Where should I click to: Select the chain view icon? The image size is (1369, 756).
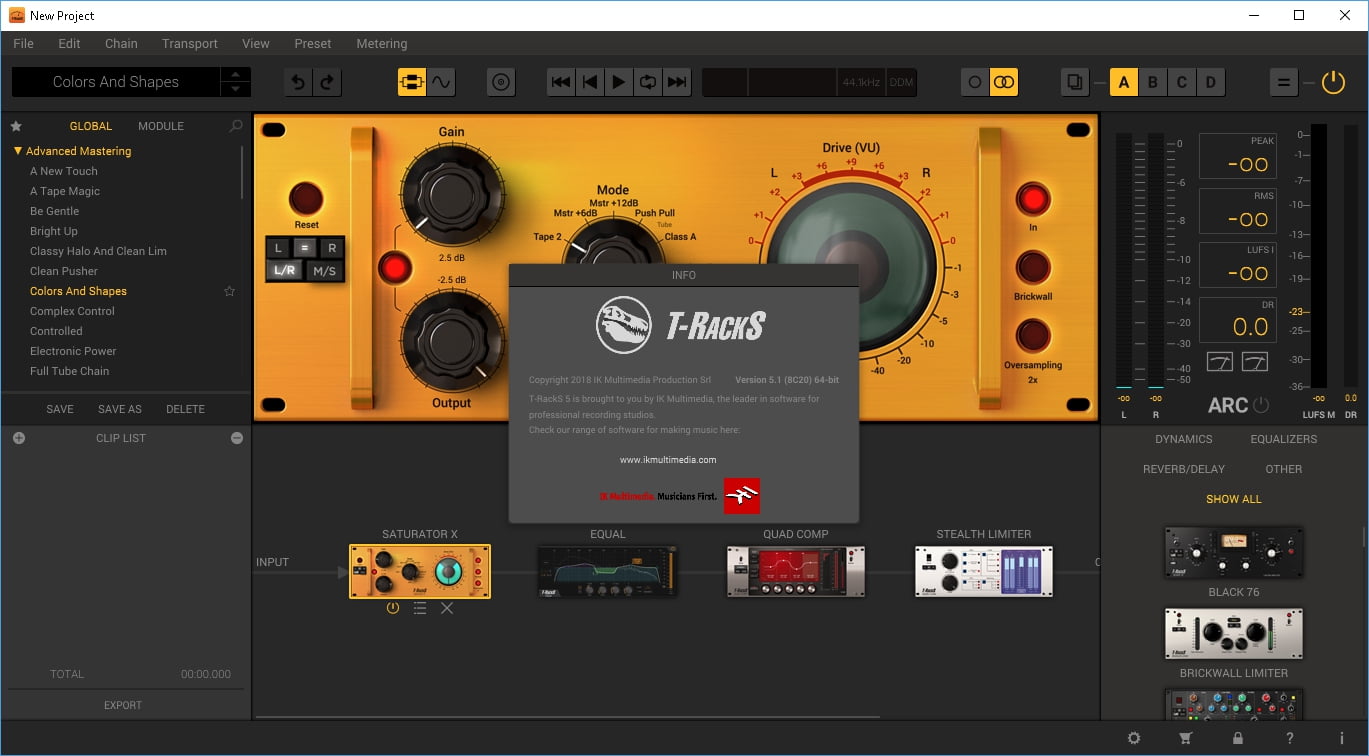[412, 82]
